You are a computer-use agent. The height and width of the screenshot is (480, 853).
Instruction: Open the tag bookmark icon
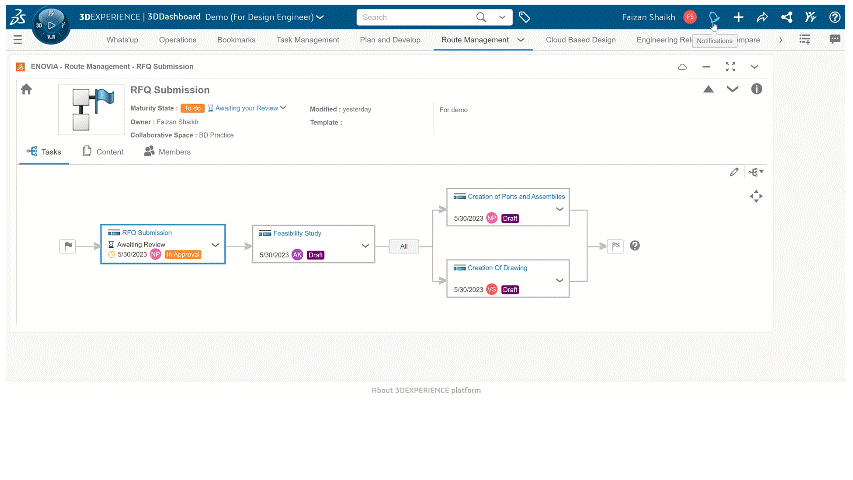[x=524, y=17]
